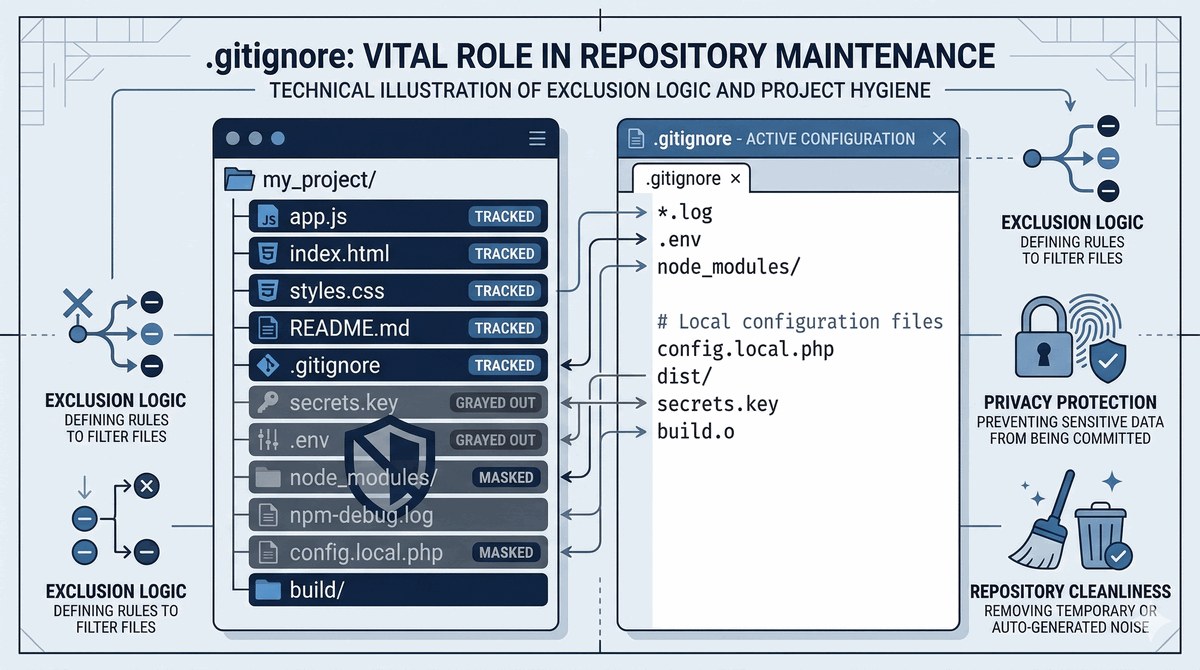The height and width of the screenshot is (670, 1200).
Task: Select the npm-debug.log file entry
Action: coord(397,515)
